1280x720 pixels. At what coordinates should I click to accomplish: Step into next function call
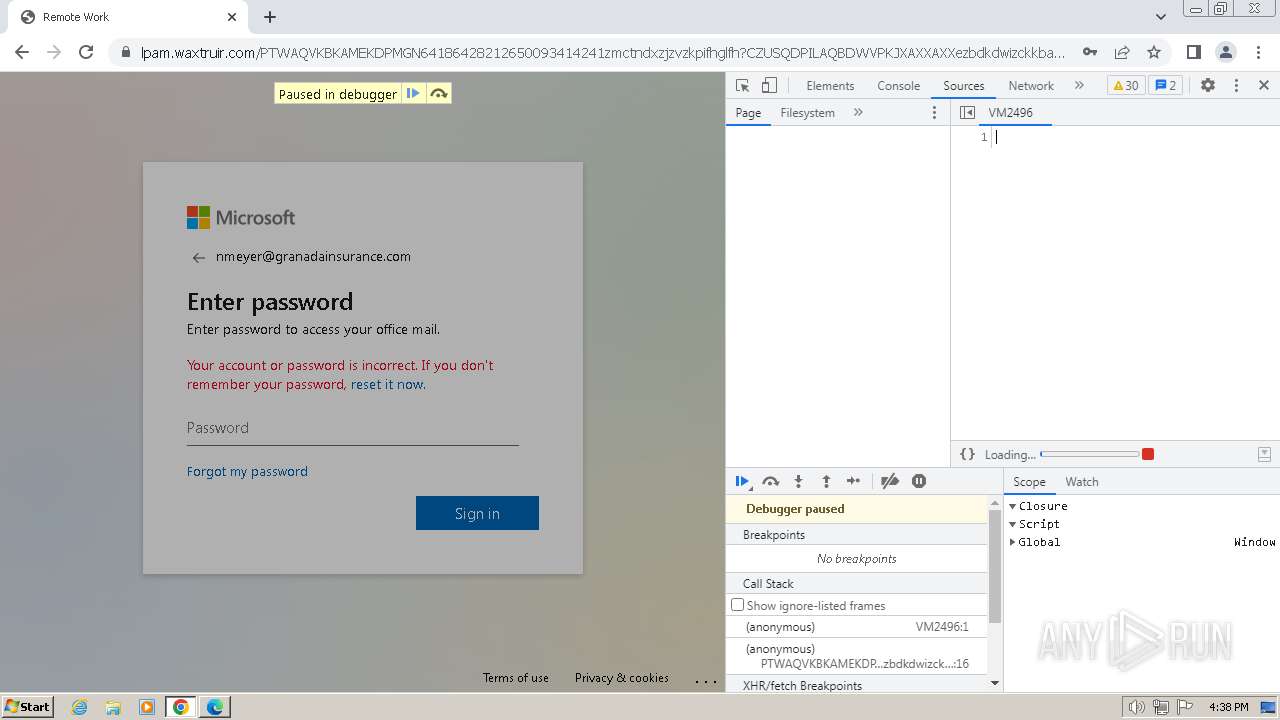click(798, 481)
